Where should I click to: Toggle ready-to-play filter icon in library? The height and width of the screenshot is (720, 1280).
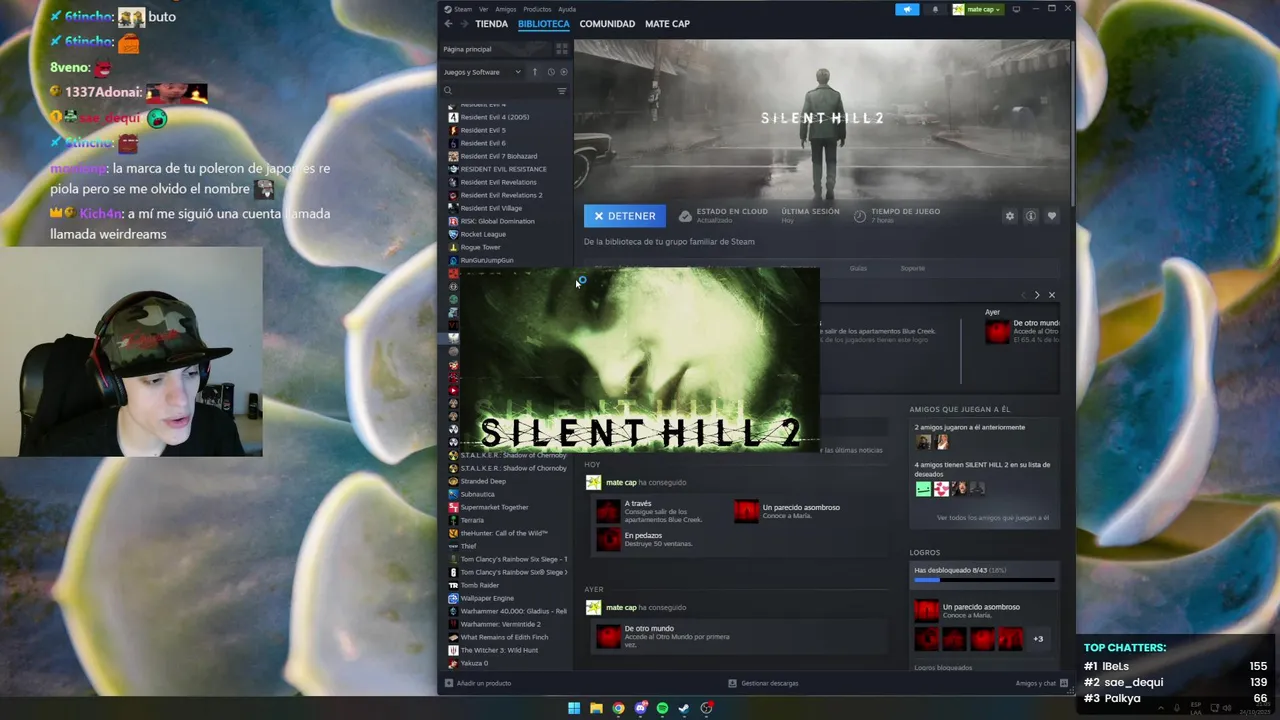[563, 72]
